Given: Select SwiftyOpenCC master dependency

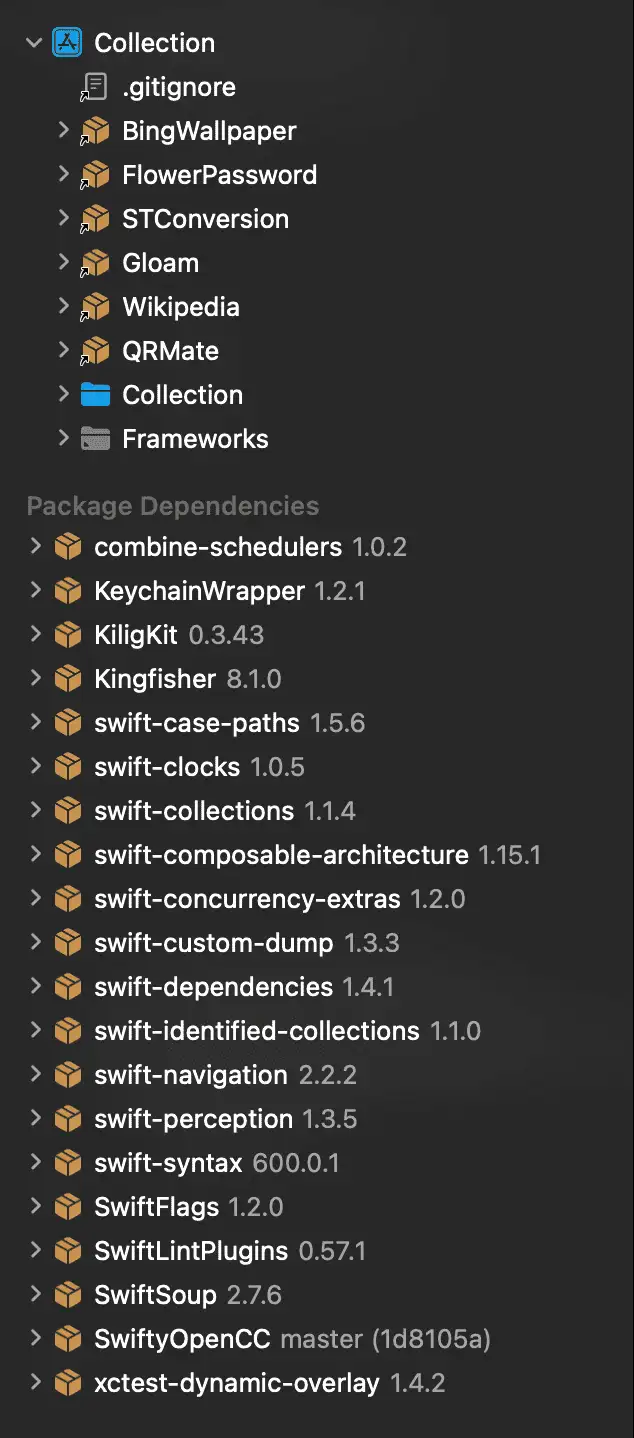Looking at the screenshot, I should click(292, 1339).
